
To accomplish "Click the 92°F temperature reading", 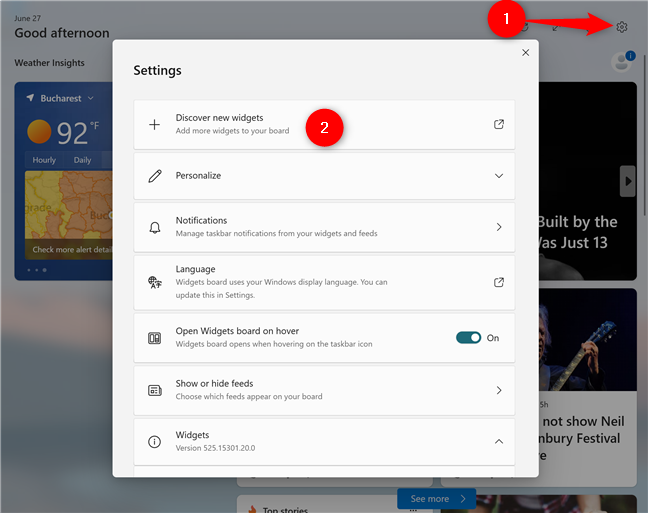I will 78,133.
